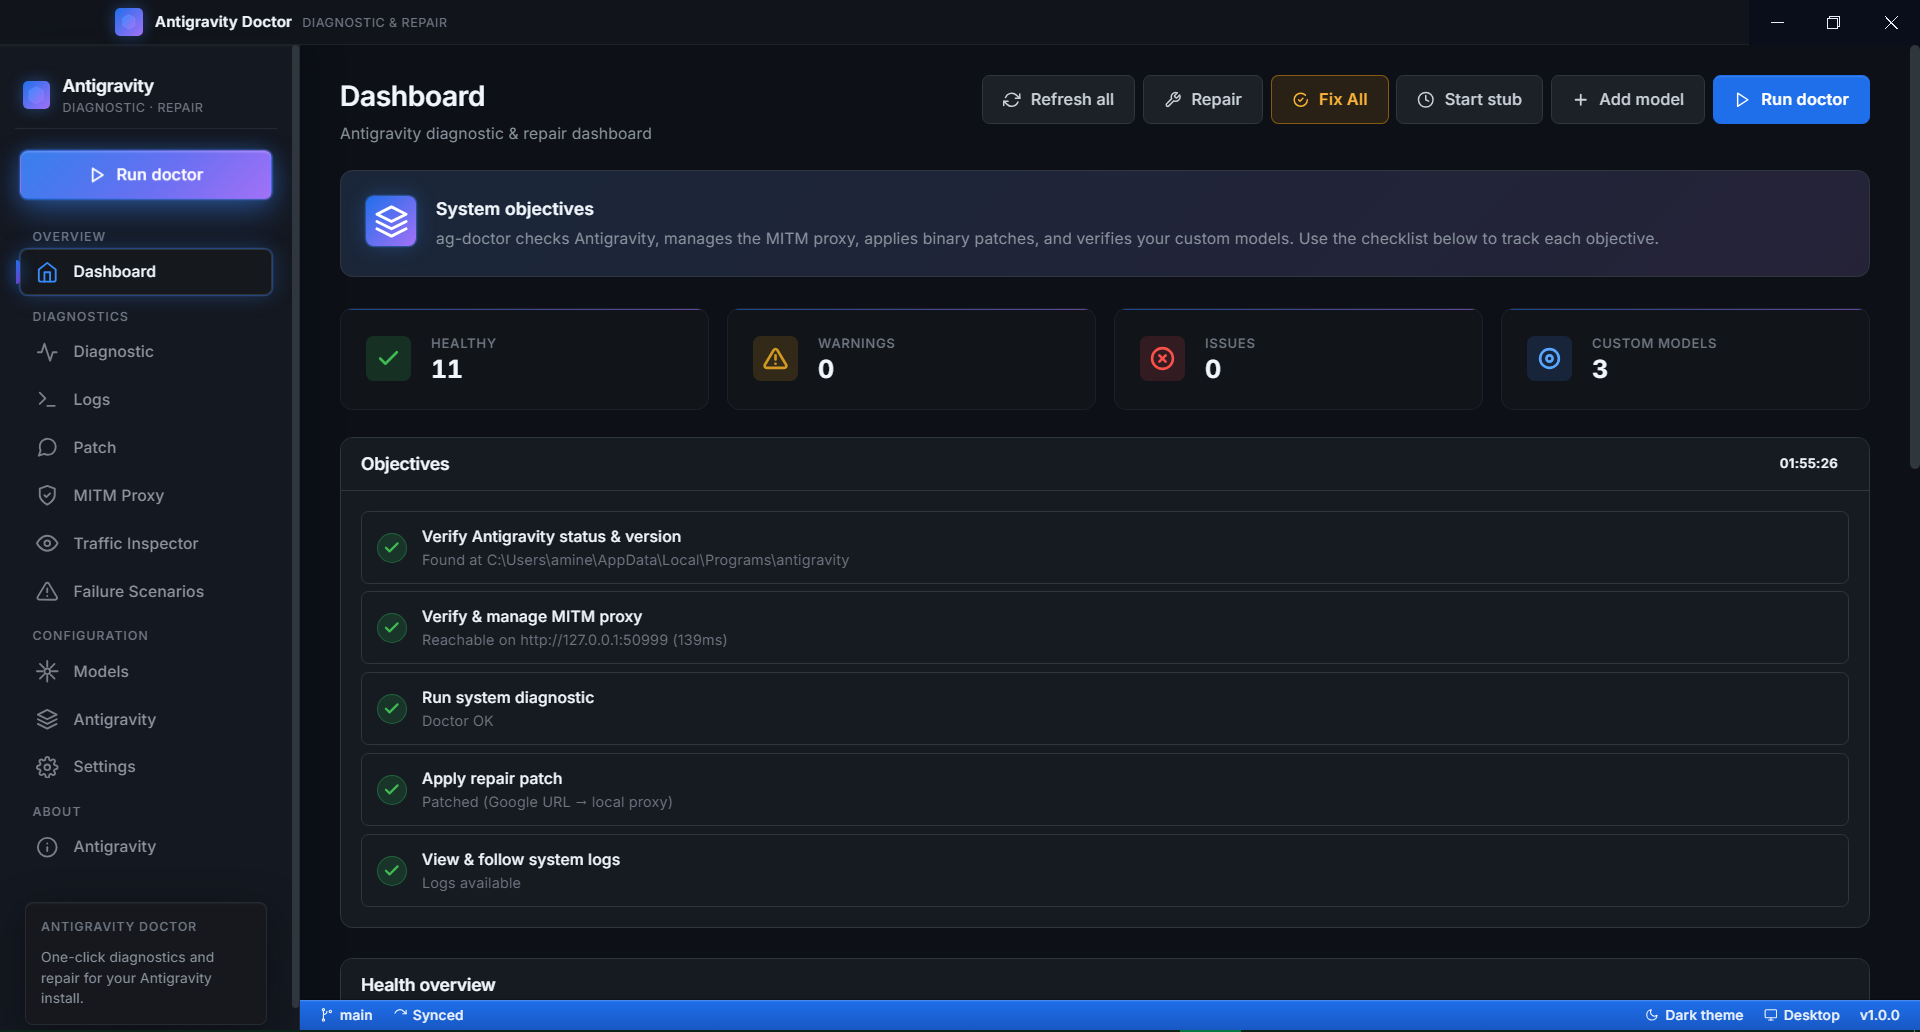This screenshot has height=1032, width=1920.
Task: Click the checkmark beside View & follow system logs
Action: click(392, 871)
